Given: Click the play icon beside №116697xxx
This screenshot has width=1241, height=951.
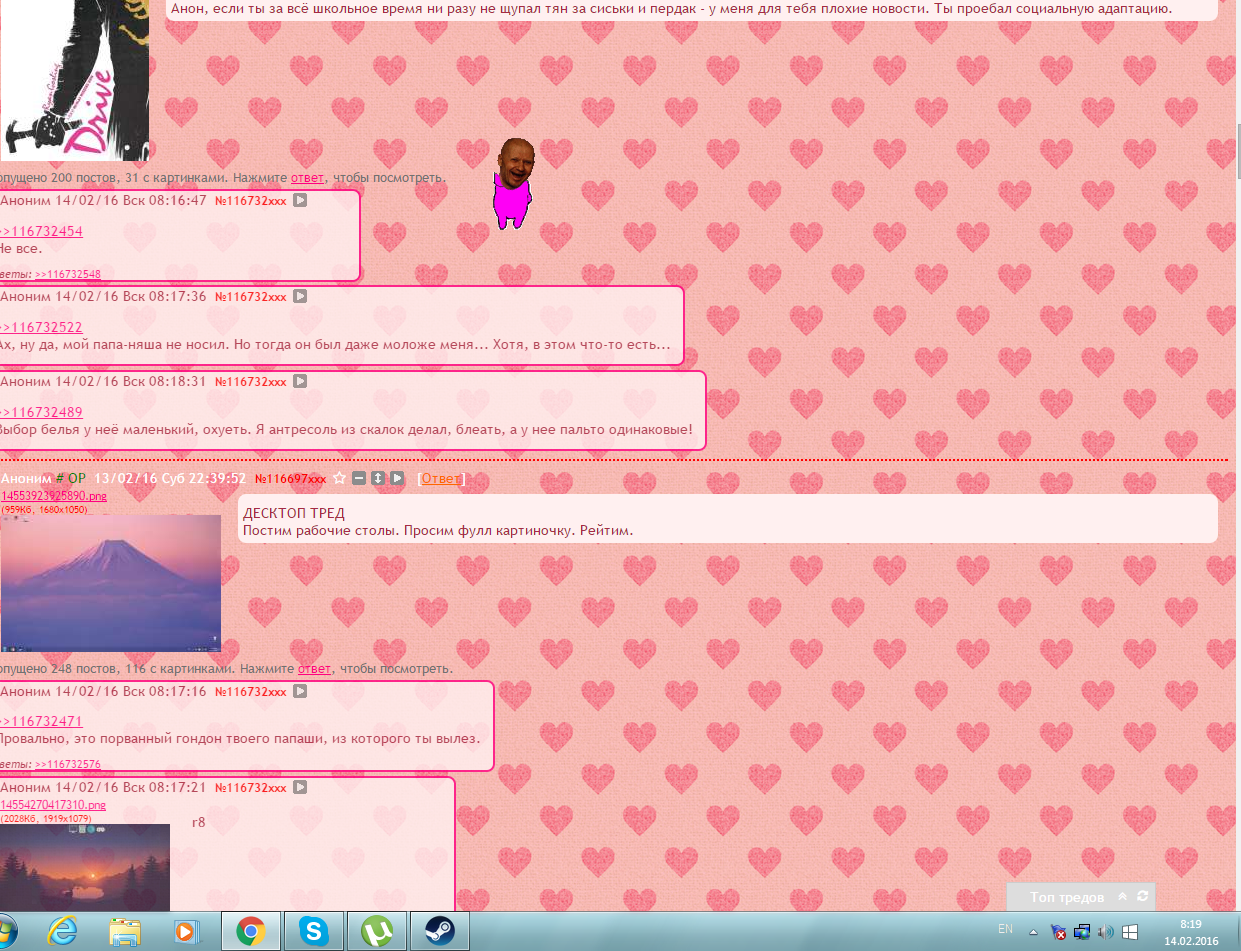Looking at the screenshot, I should [x=397, y=479].
